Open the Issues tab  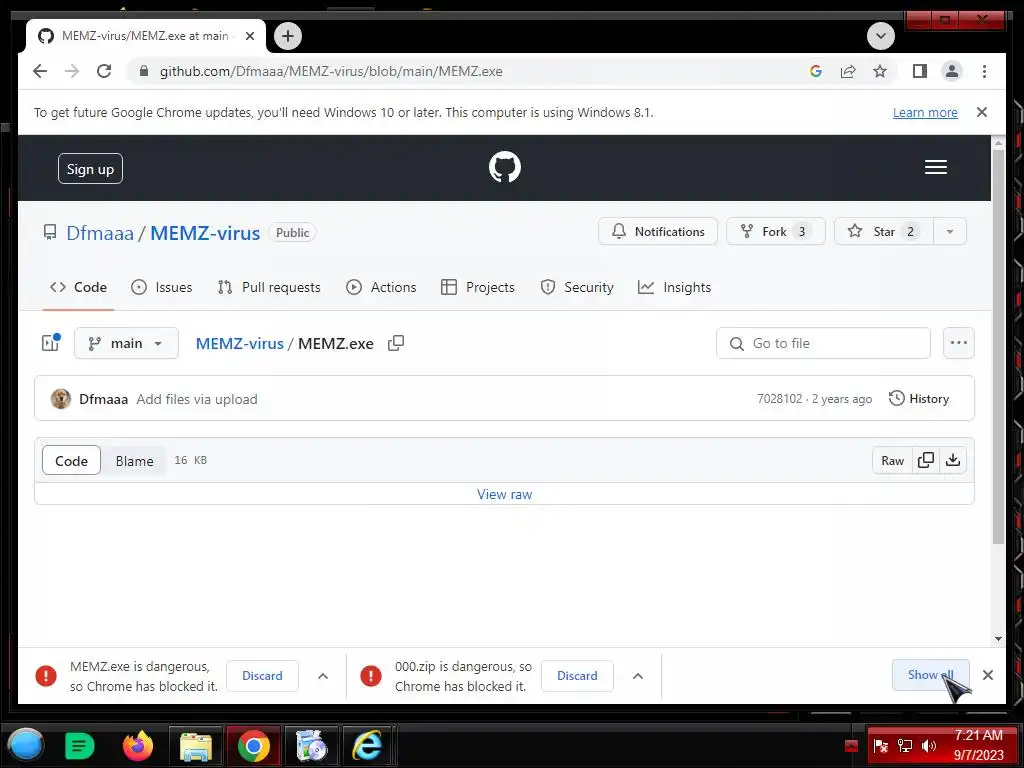click(x=161, y=287)
